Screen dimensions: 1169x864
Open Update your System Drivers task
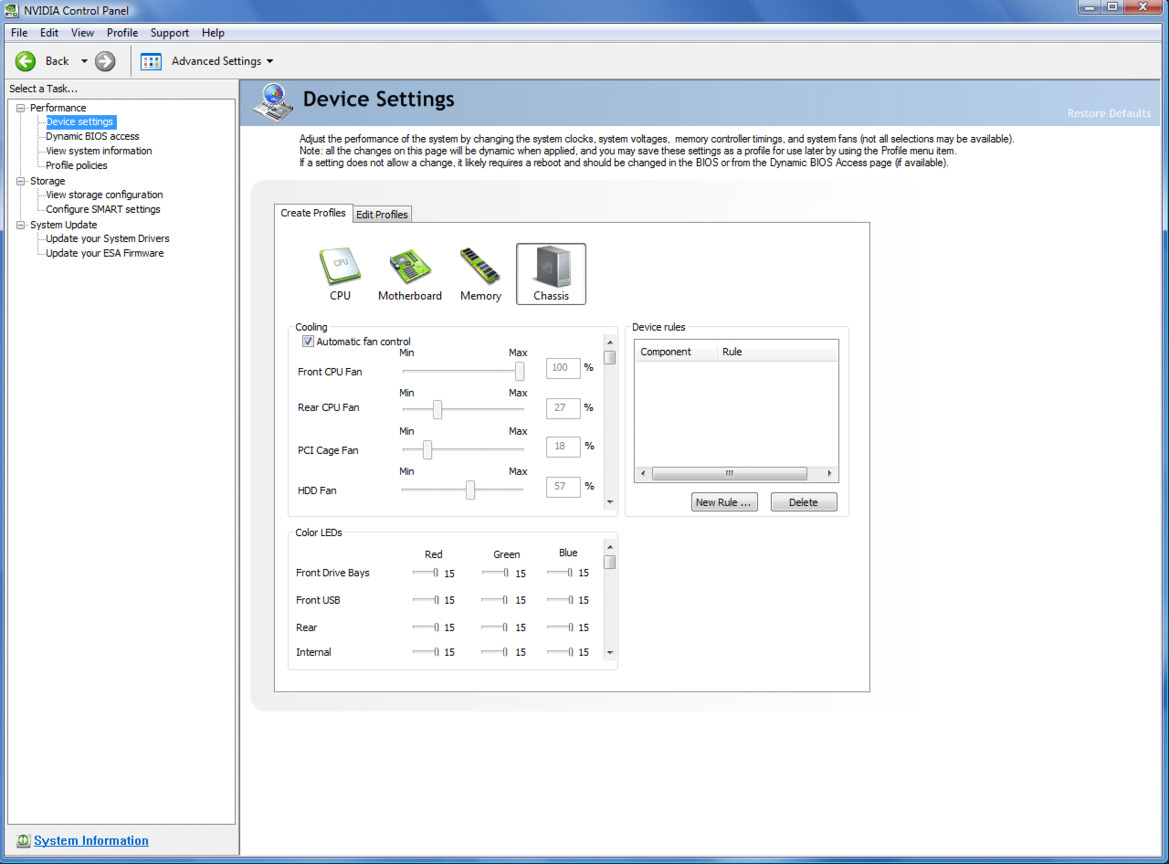pos(107,239)
